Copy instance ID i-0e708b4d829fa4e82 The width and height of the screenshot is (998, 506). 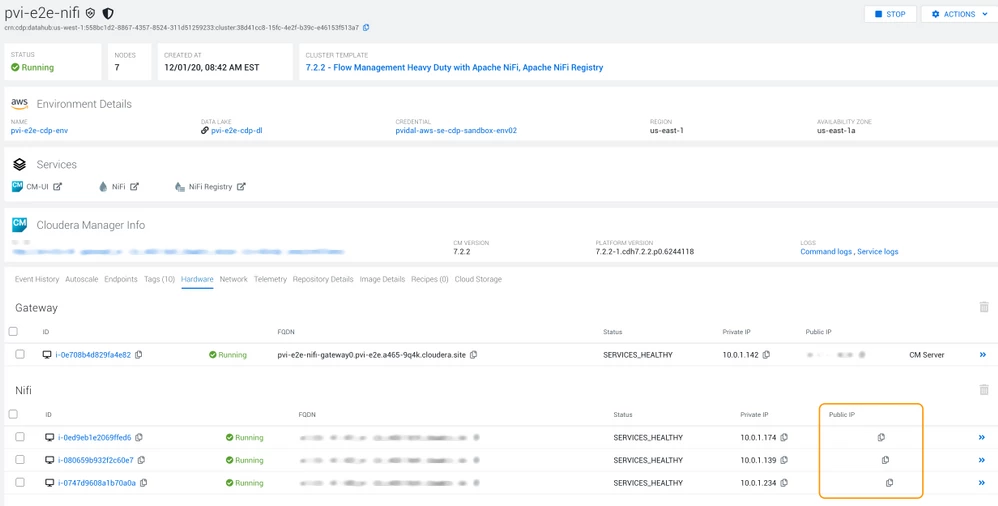(139, 355)
